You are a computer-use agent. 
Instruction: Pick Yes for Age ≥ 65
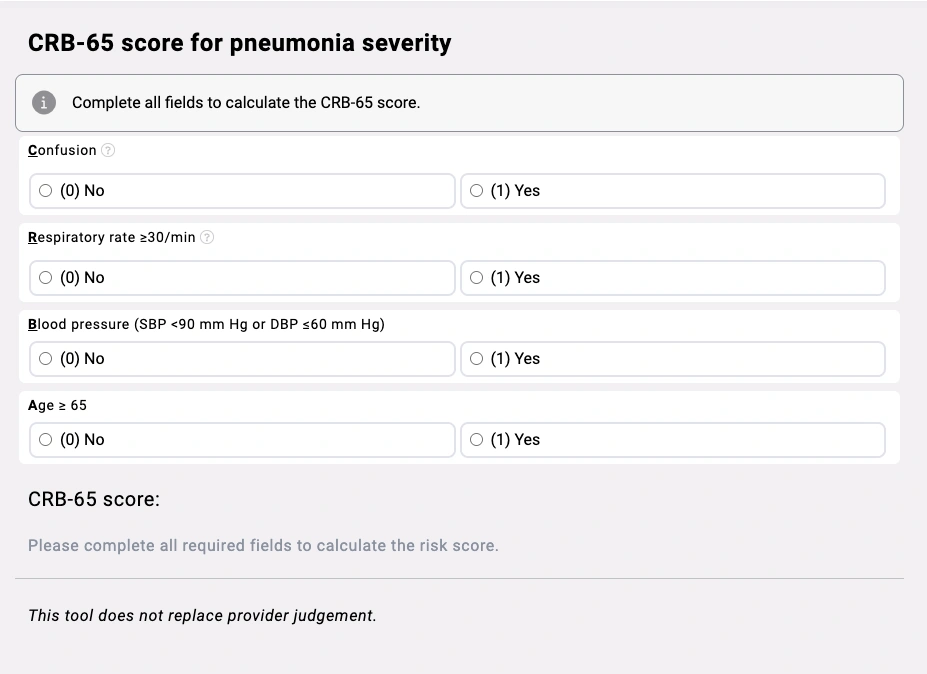click(476, 440)
